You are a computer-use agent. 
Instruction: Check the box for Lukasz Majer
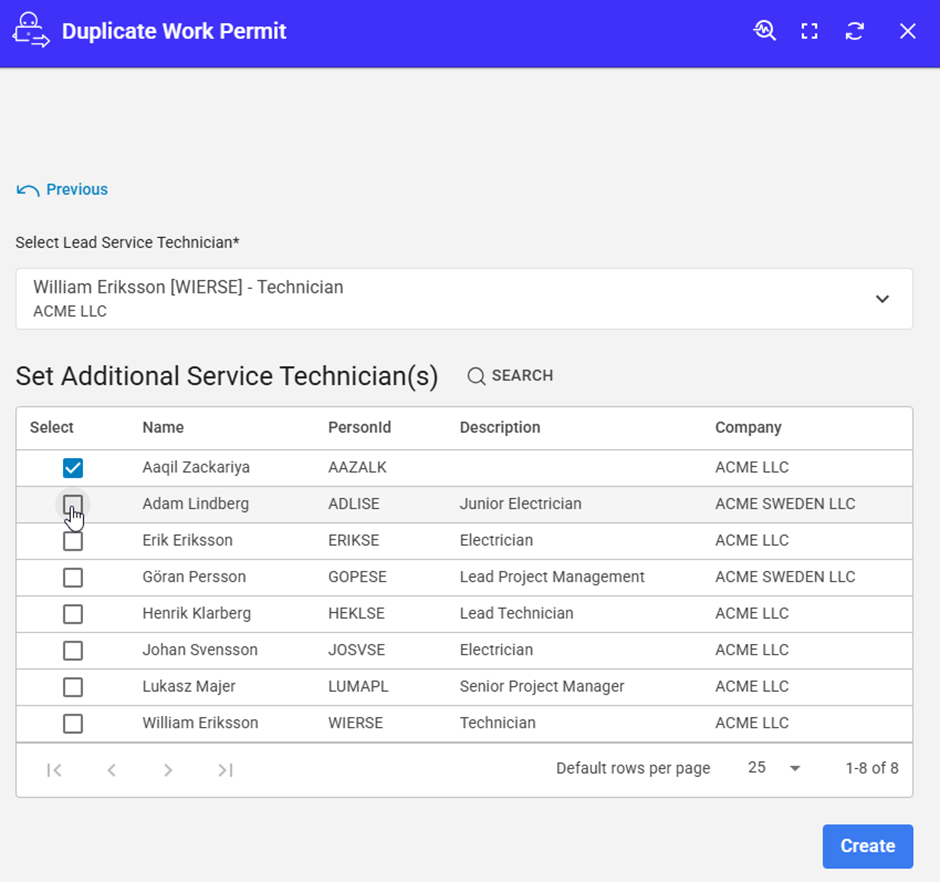coord(73,687)
